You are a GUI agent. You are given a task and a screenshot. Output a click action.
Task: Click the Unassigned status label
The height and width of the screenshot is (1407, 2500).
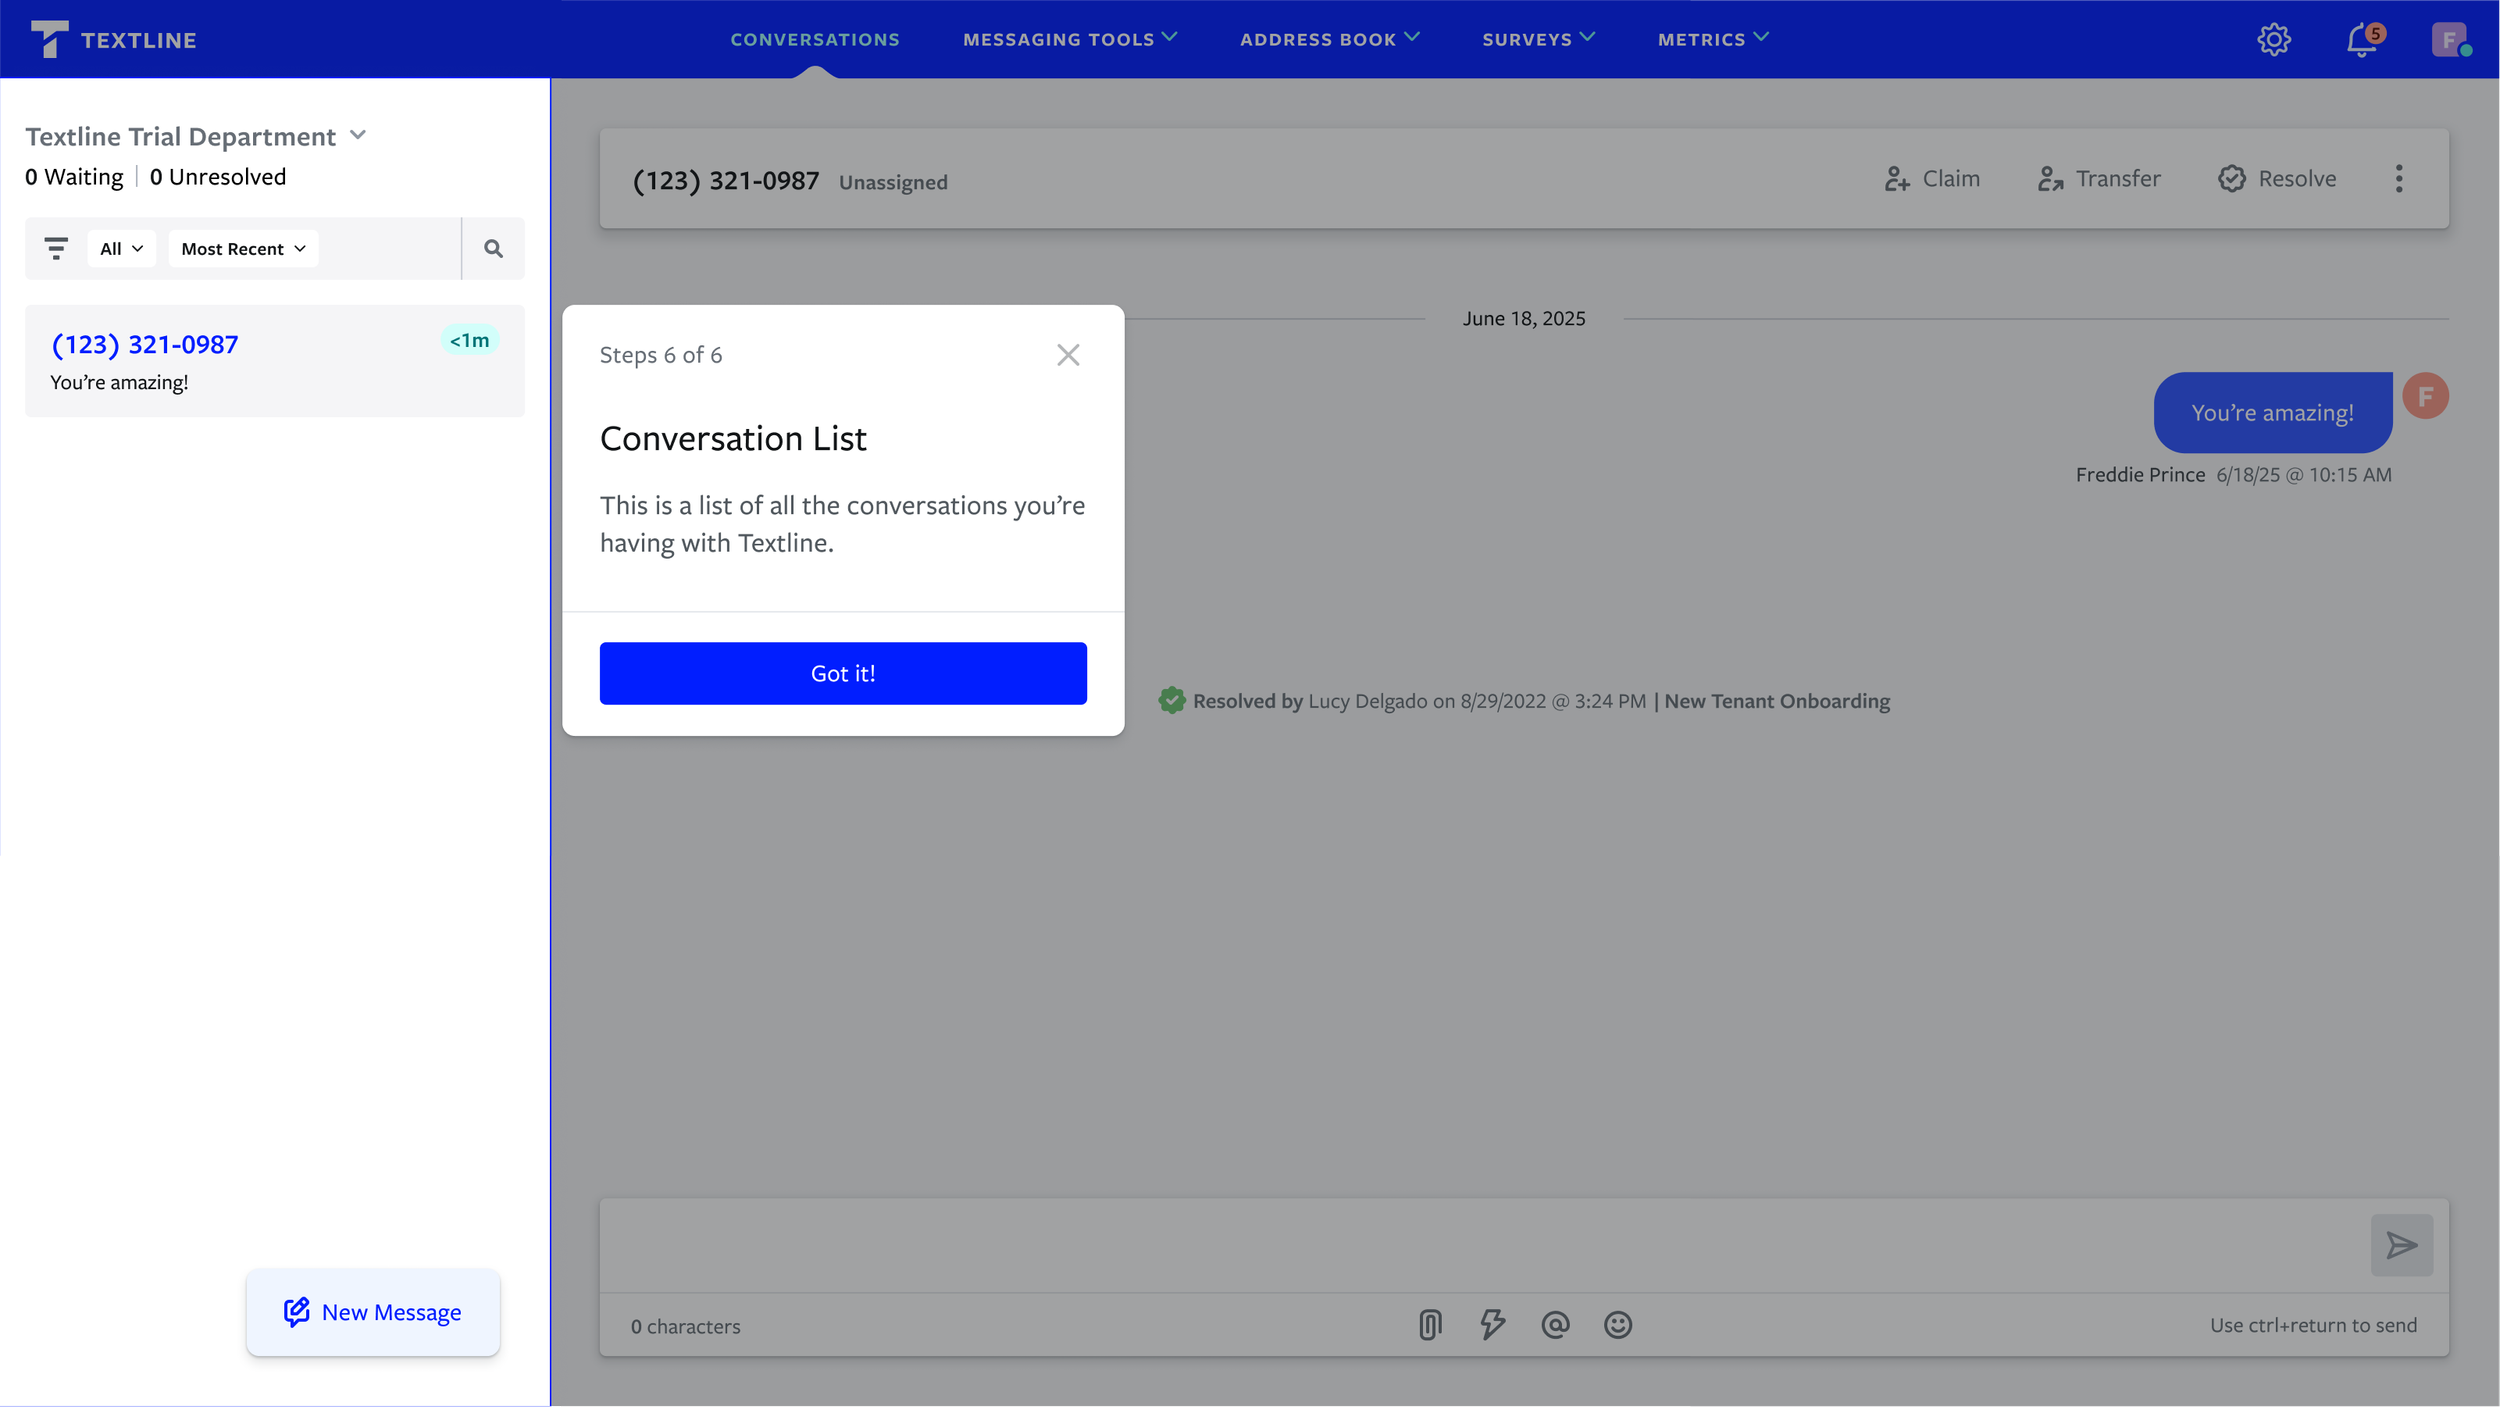(893, 182)
